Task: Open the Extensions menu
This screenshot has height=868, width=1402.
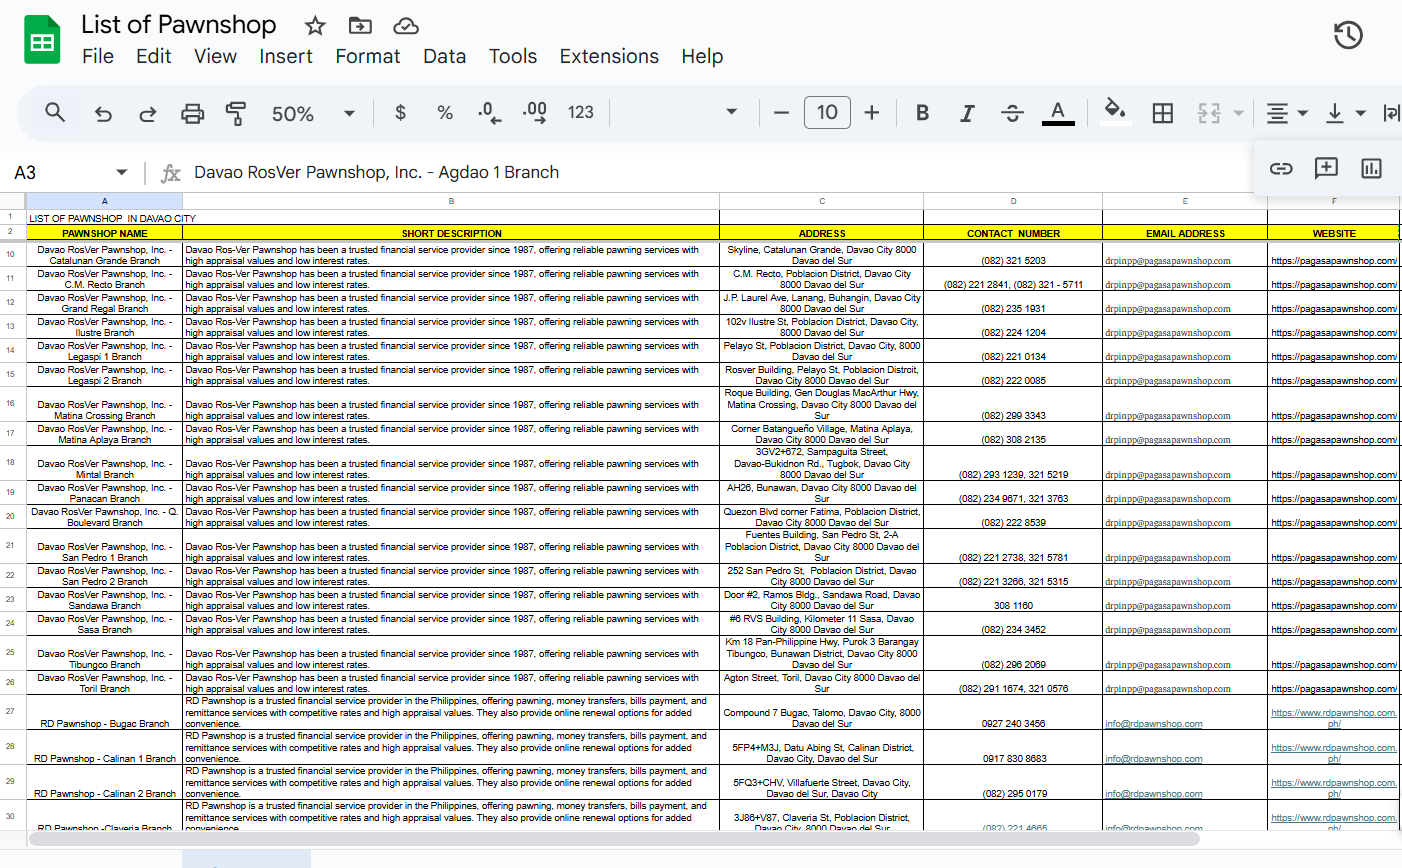Action: [x=609, y=56]
